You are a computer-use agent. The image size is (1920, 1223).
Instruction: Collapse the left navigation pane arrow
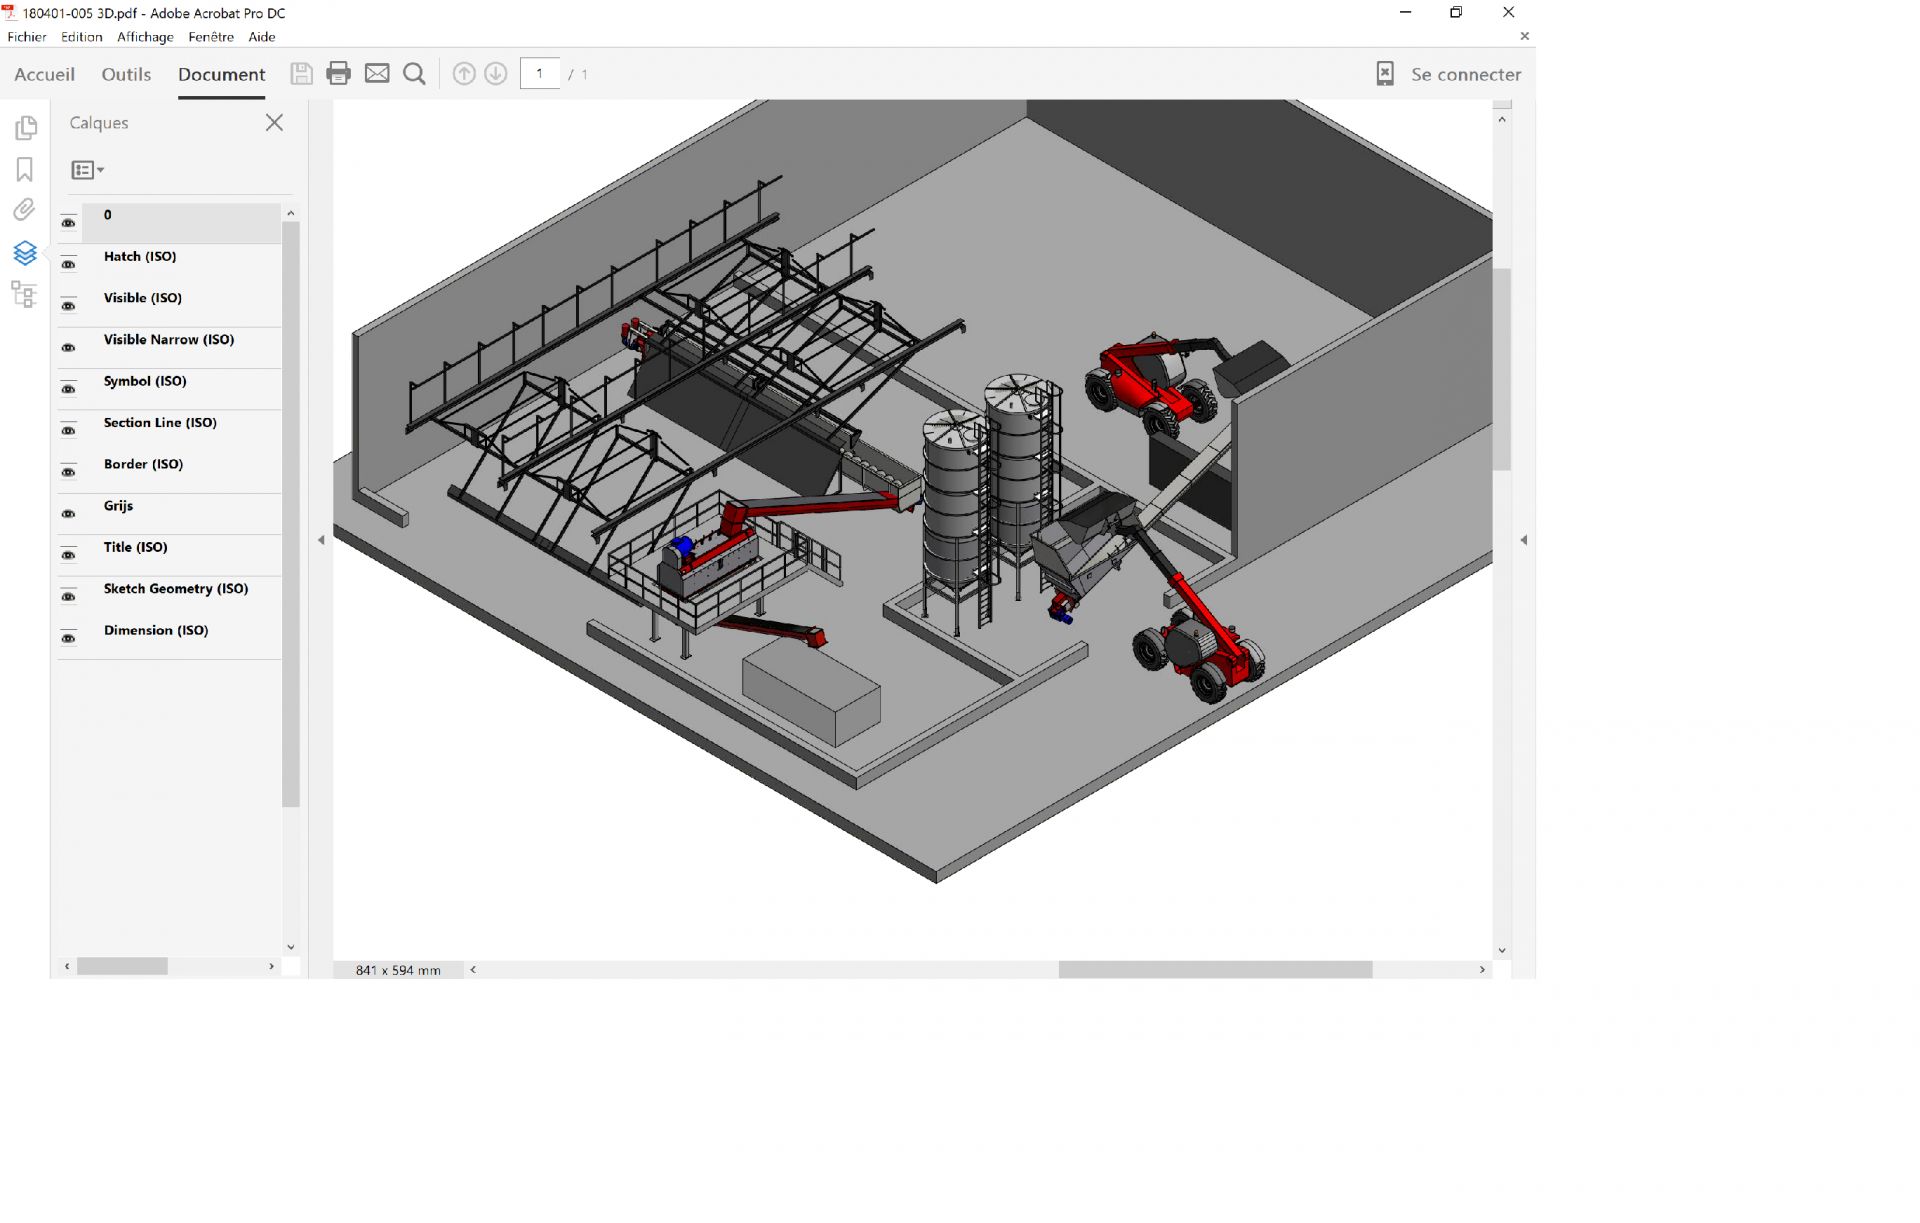tap(321, 540)
